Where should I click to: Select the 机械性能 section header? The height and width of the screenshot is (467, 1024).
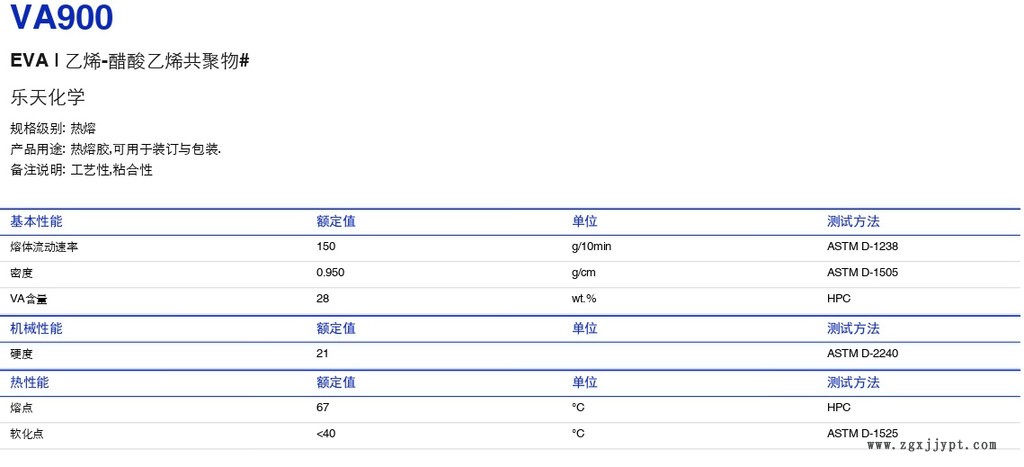[x=36, y=328]
